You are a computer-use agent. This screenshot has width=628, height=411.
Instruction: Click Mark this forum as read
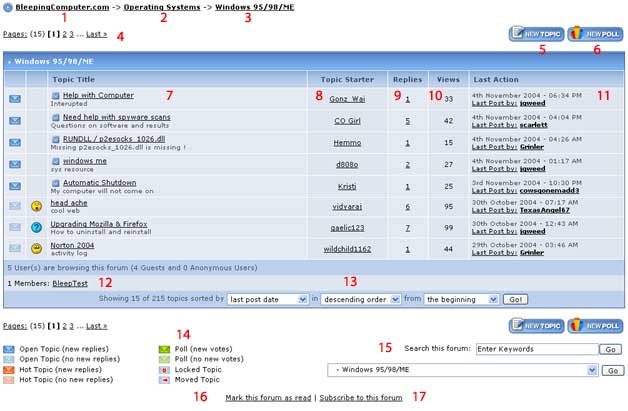pos(268,398)
